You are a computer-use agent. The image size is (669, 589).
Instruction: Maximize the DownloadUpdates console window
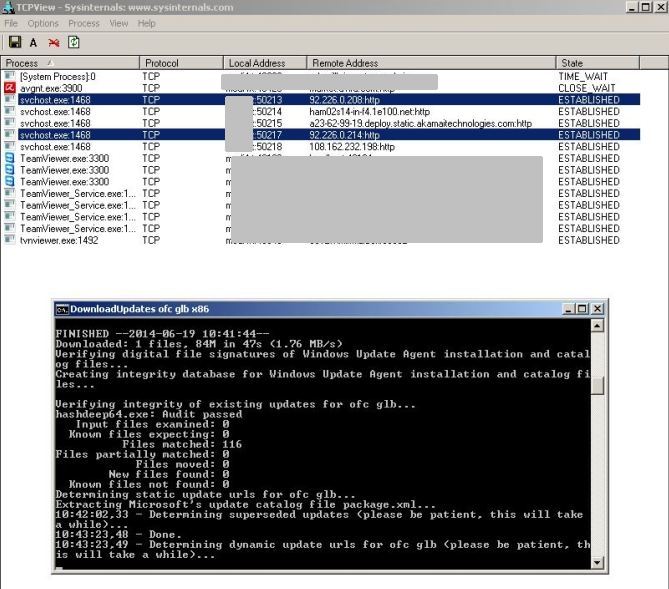tap(582, 309)
